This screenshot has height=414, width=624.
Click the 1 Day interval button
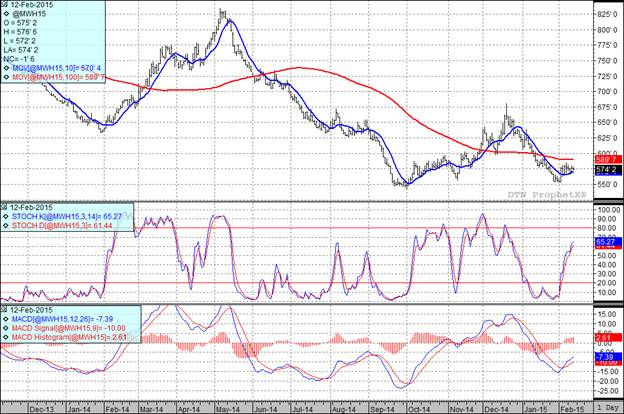pyautogui.click(x=608, y=408)
